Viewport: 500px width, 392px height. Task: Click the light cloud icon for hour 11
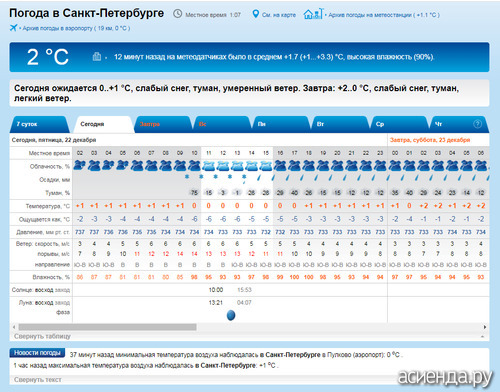coord(209,165)
